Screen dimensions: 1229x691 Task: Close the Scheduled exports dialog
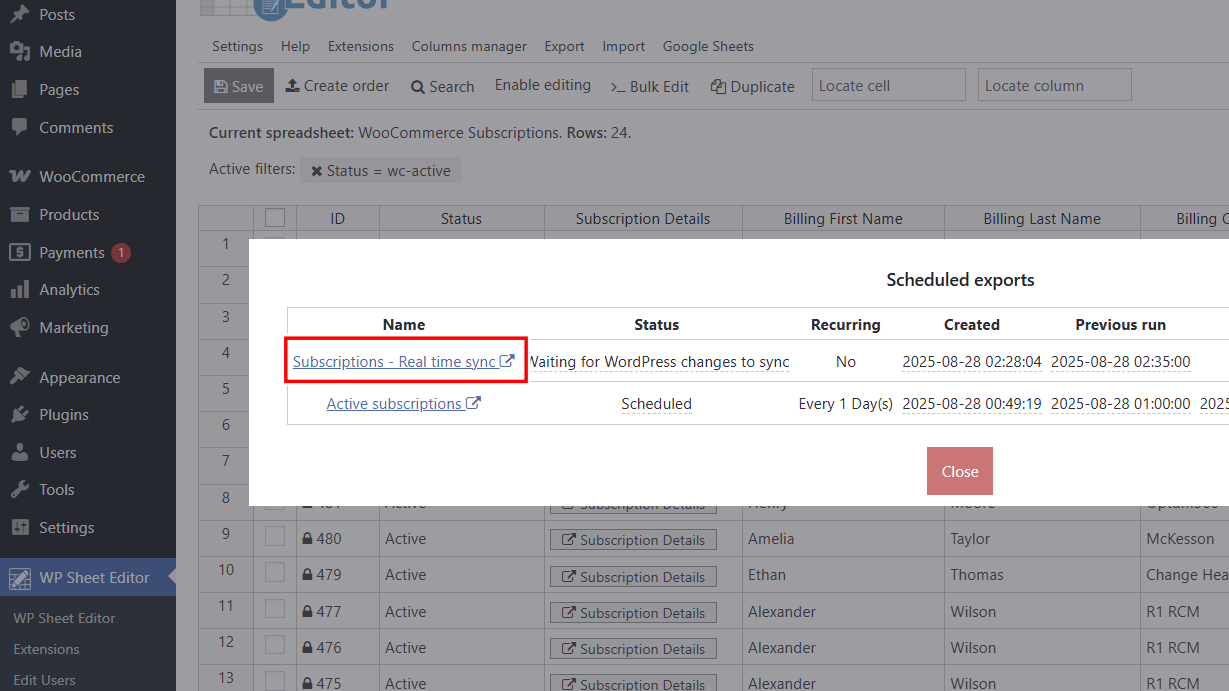click(x=960, y=471)
